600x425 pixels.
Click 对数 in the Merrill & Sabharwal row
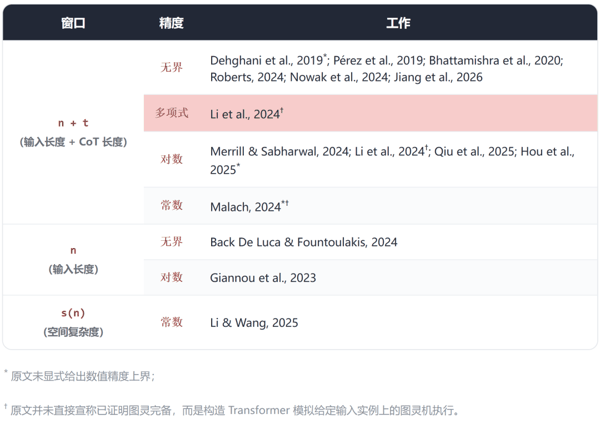coord(171,159)
